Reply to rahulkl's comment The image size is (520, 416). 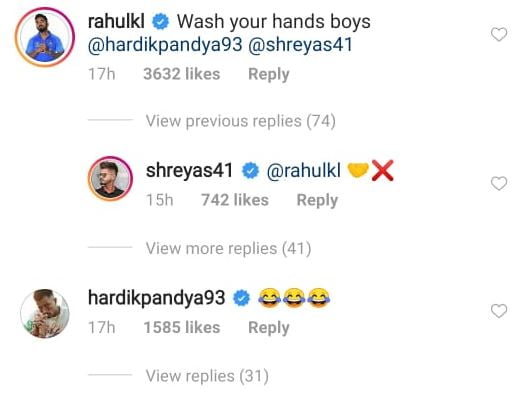click(269, 74)
